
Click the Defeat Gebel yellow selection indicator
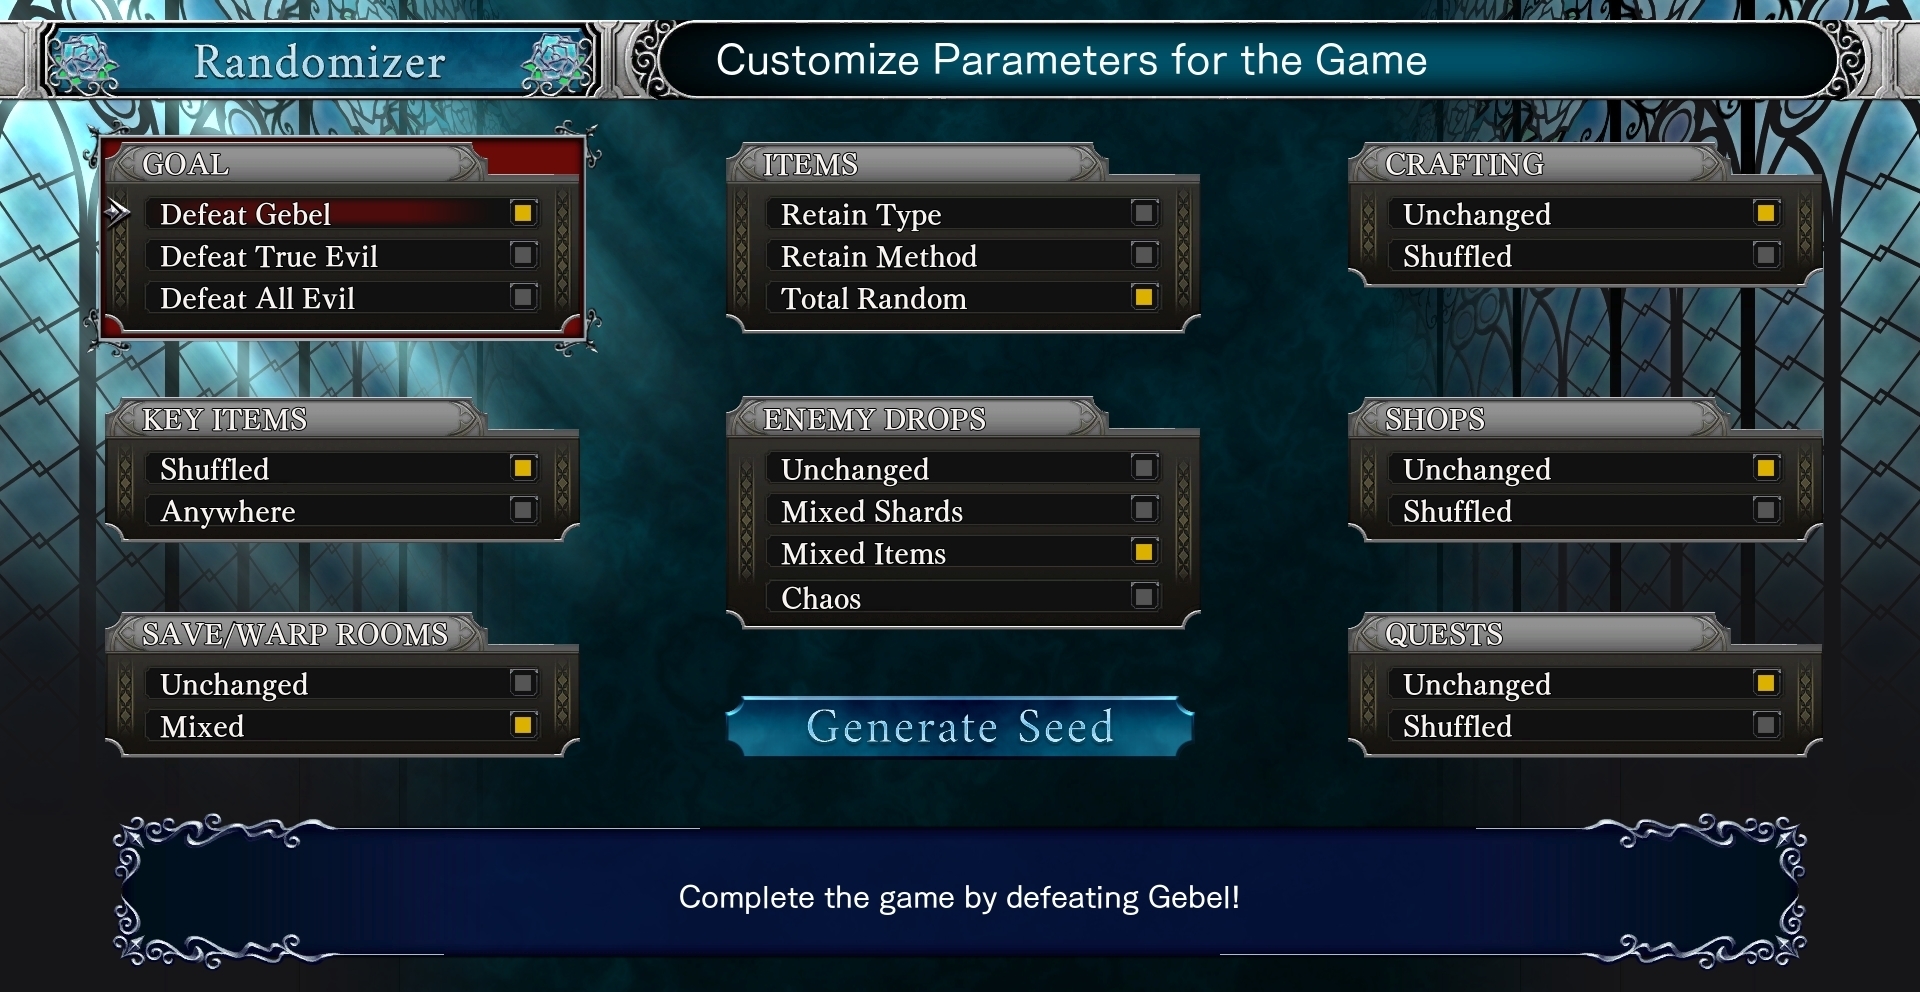point(523,213)
